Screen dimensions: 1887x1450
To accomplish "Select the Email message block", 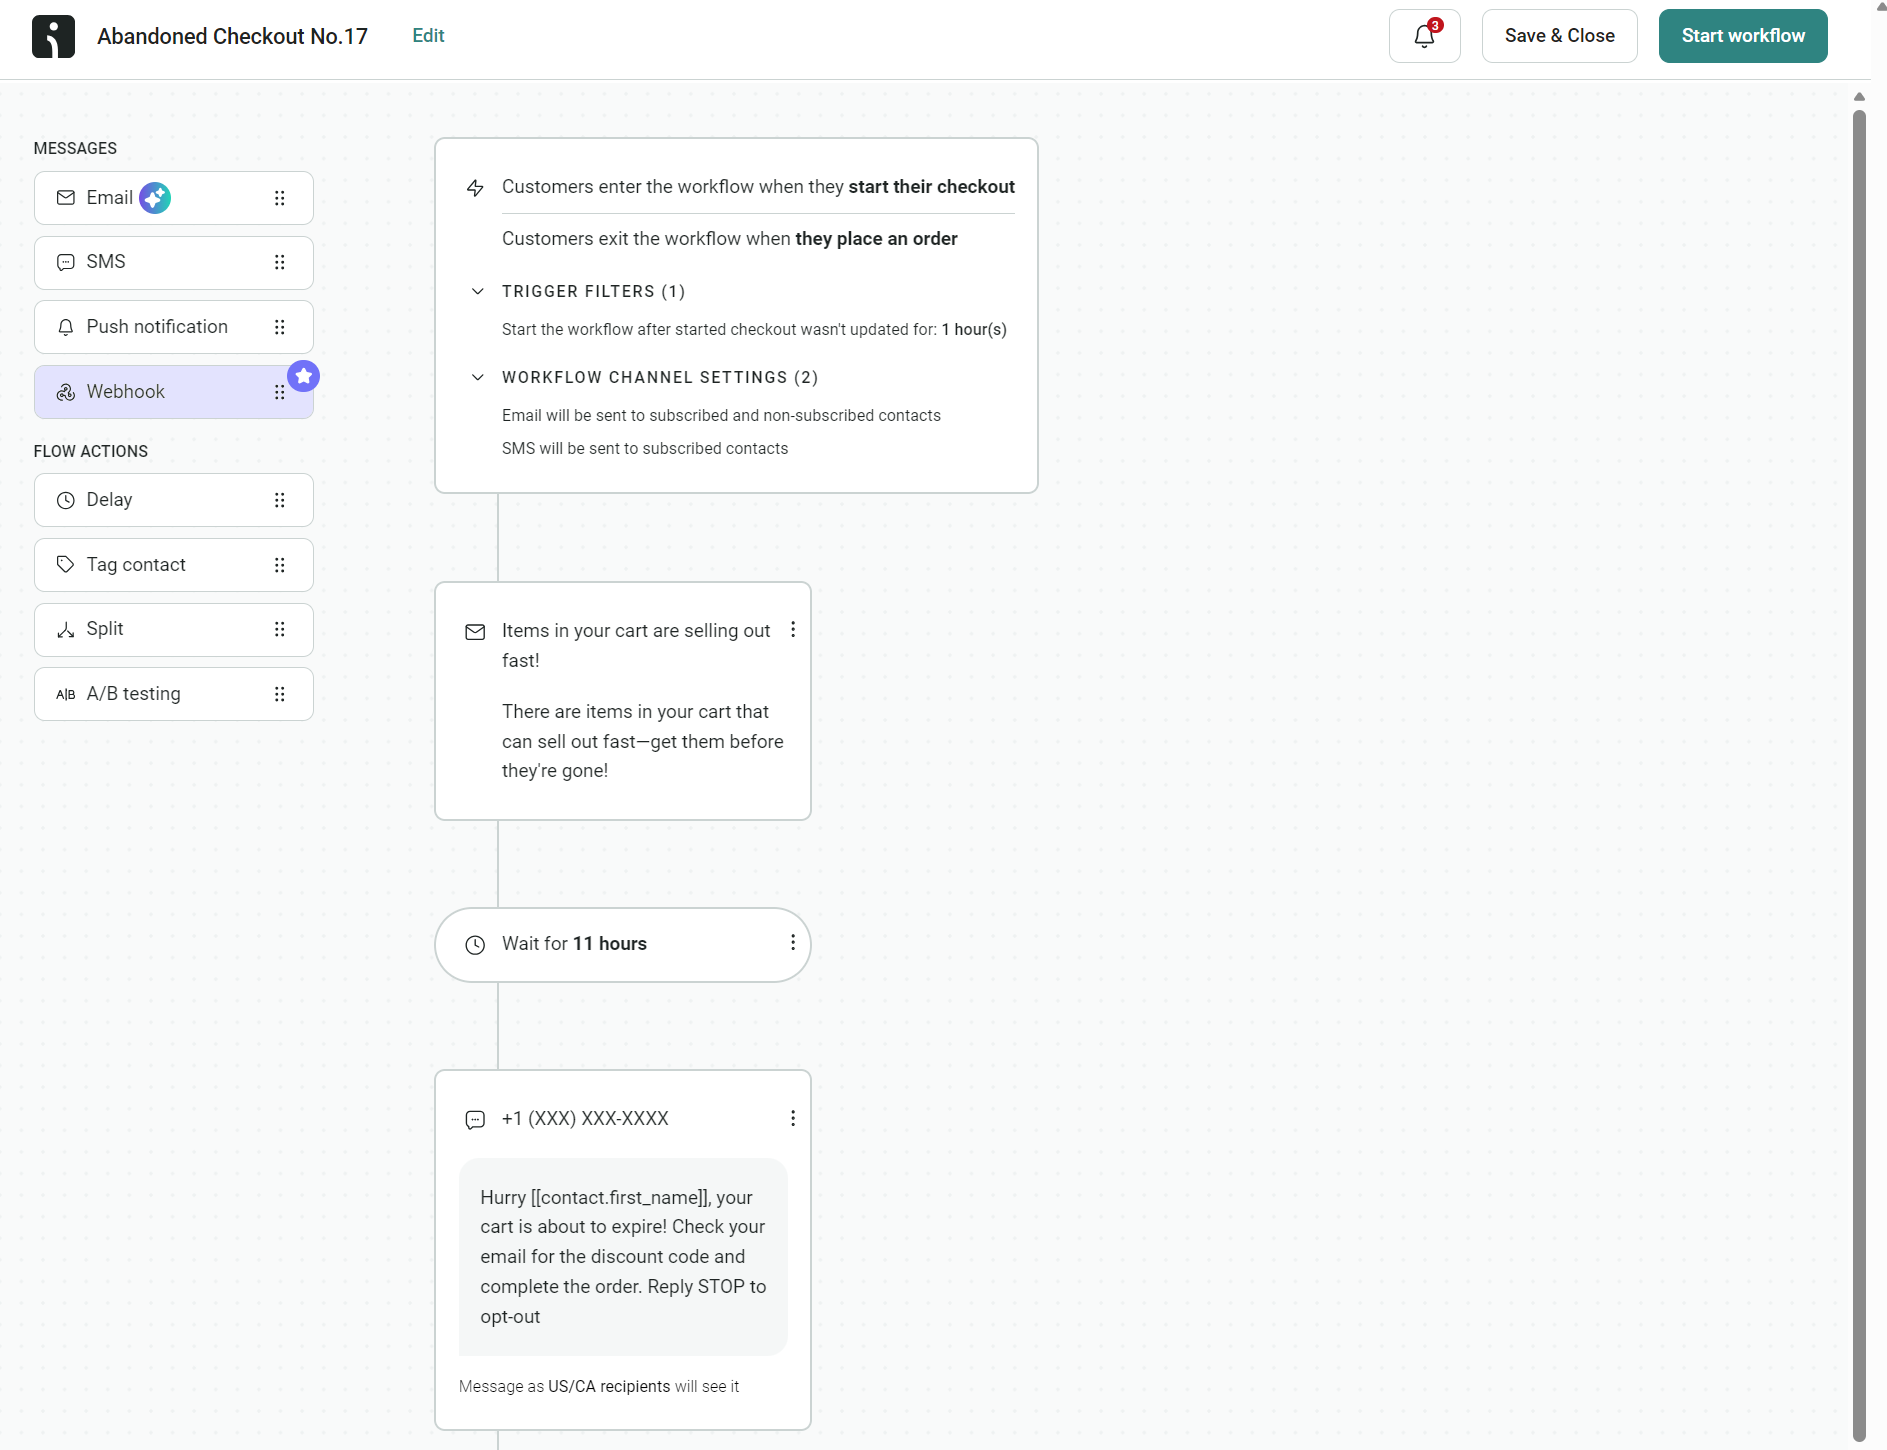I will pos(174,198).
